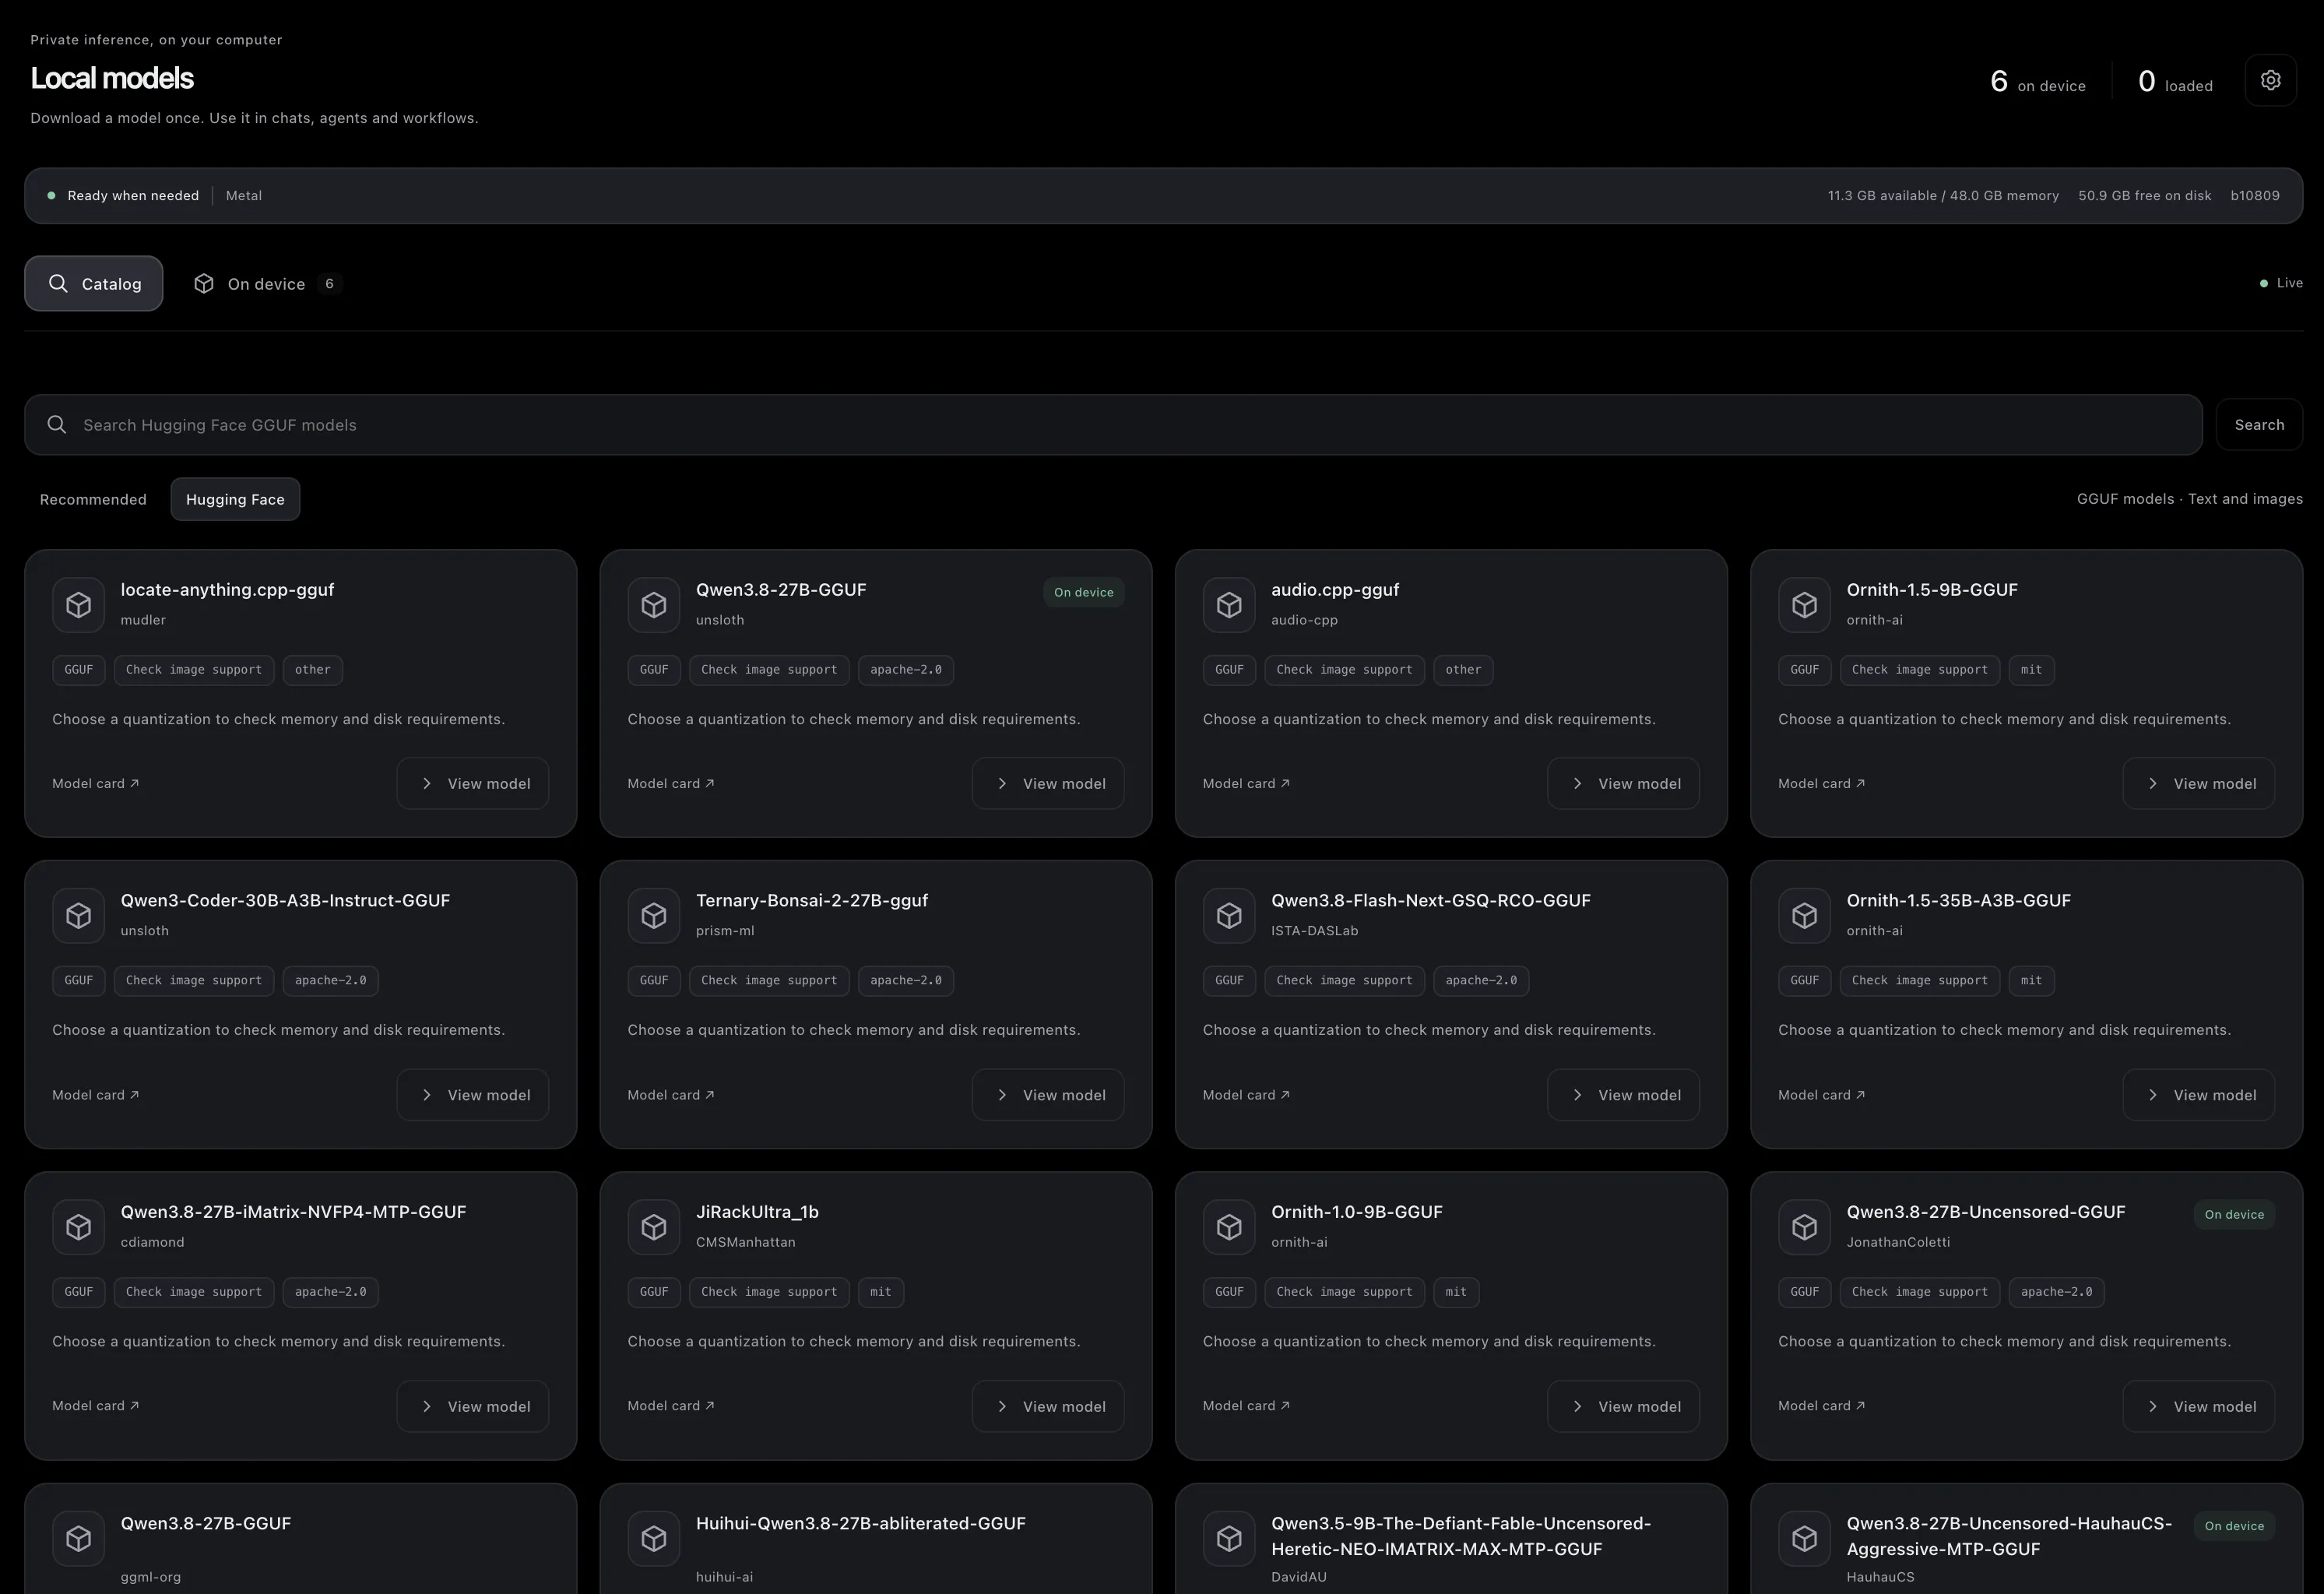Click the cube icon of JiRackUltra_1b card

coord(654,1227)
